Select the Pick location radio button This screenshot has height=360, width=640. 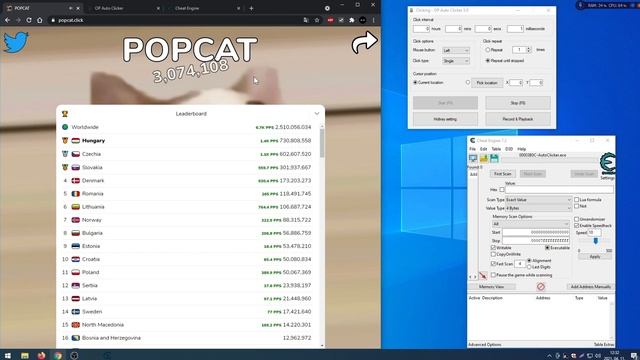(x=468, y=82)
